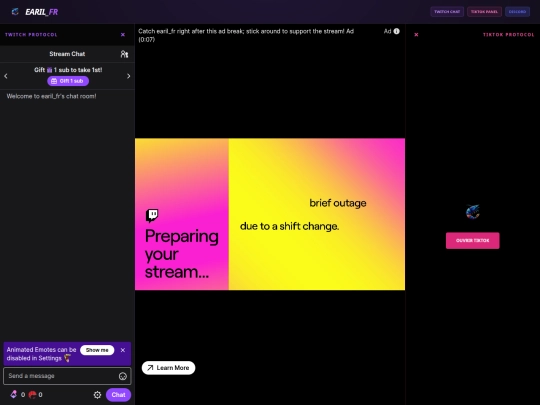Click the 'Catch earil_fr right after this ad break' text

coord(246,35)
